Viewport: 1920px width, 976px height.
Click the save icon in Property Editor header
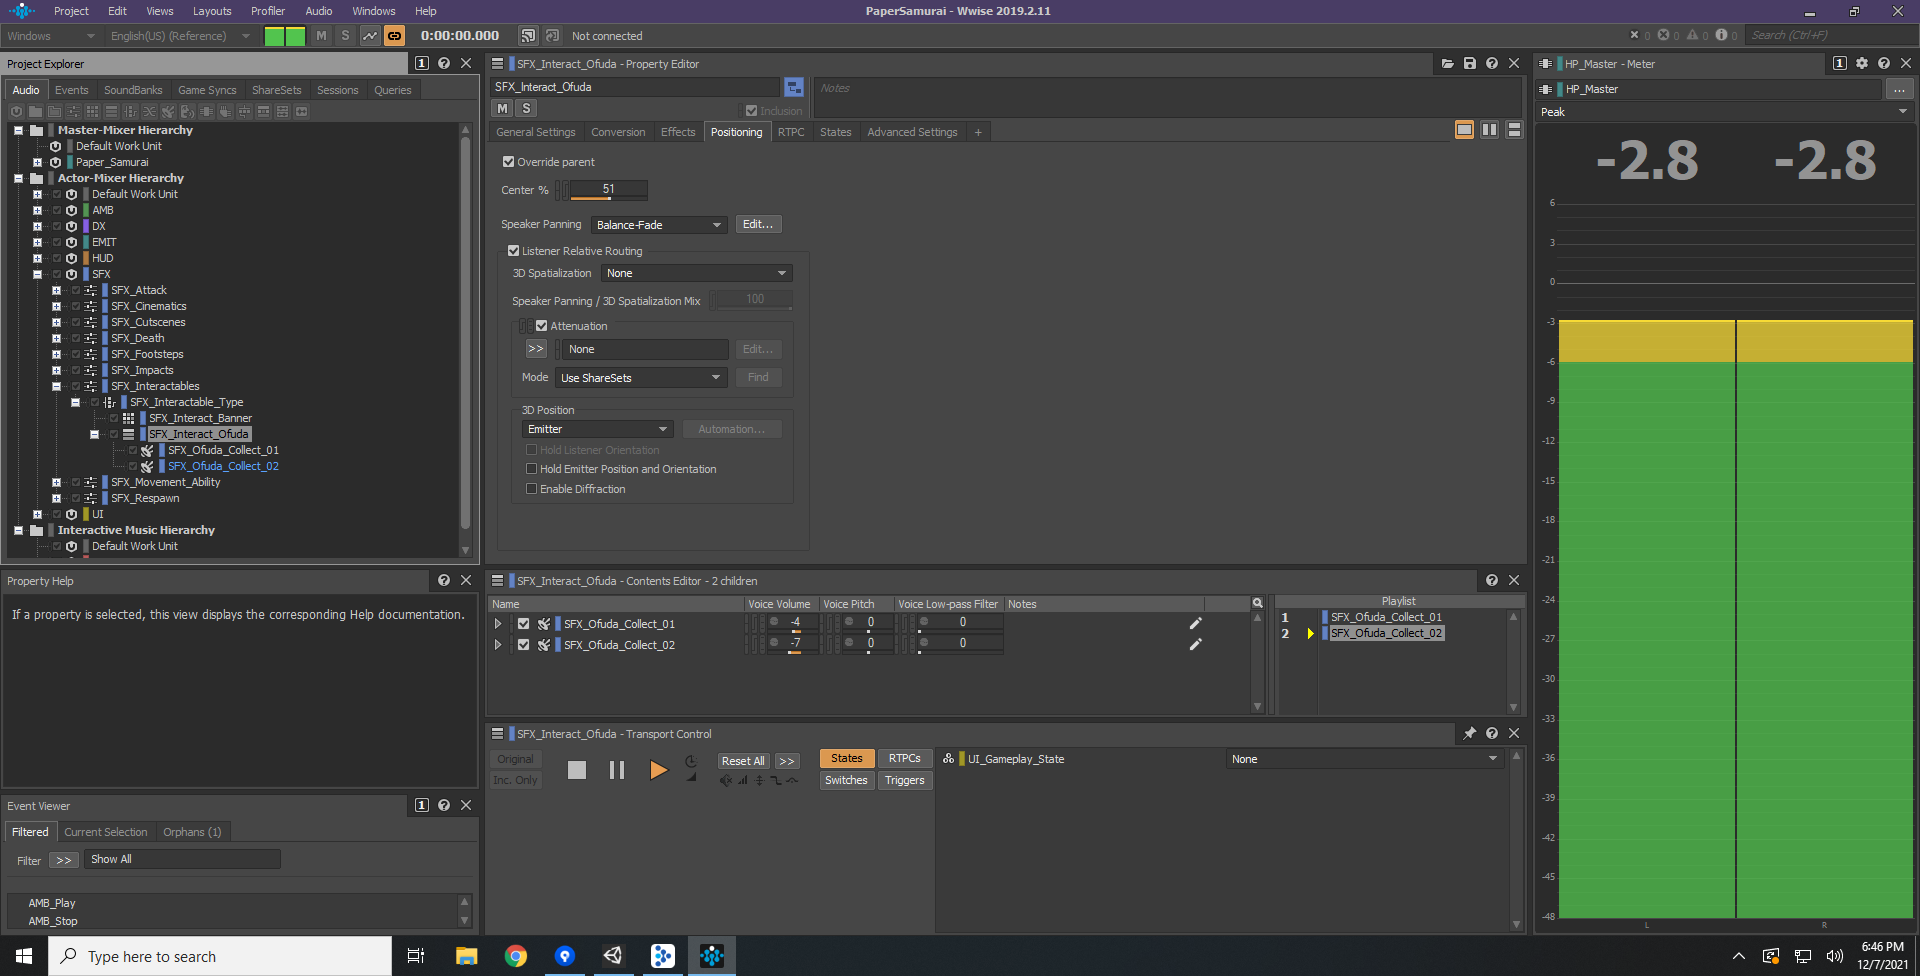point(1469,63)
